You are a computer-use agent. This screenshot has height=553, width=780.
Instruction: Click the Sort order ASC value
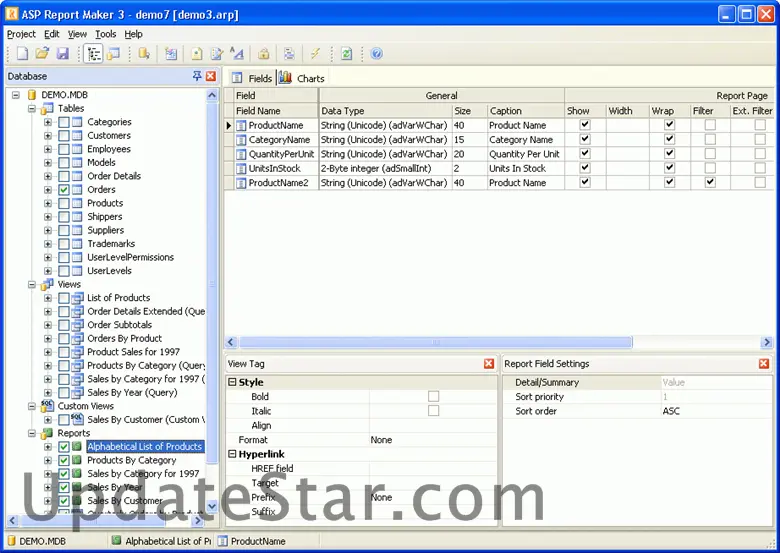click(x=716, y=411)
